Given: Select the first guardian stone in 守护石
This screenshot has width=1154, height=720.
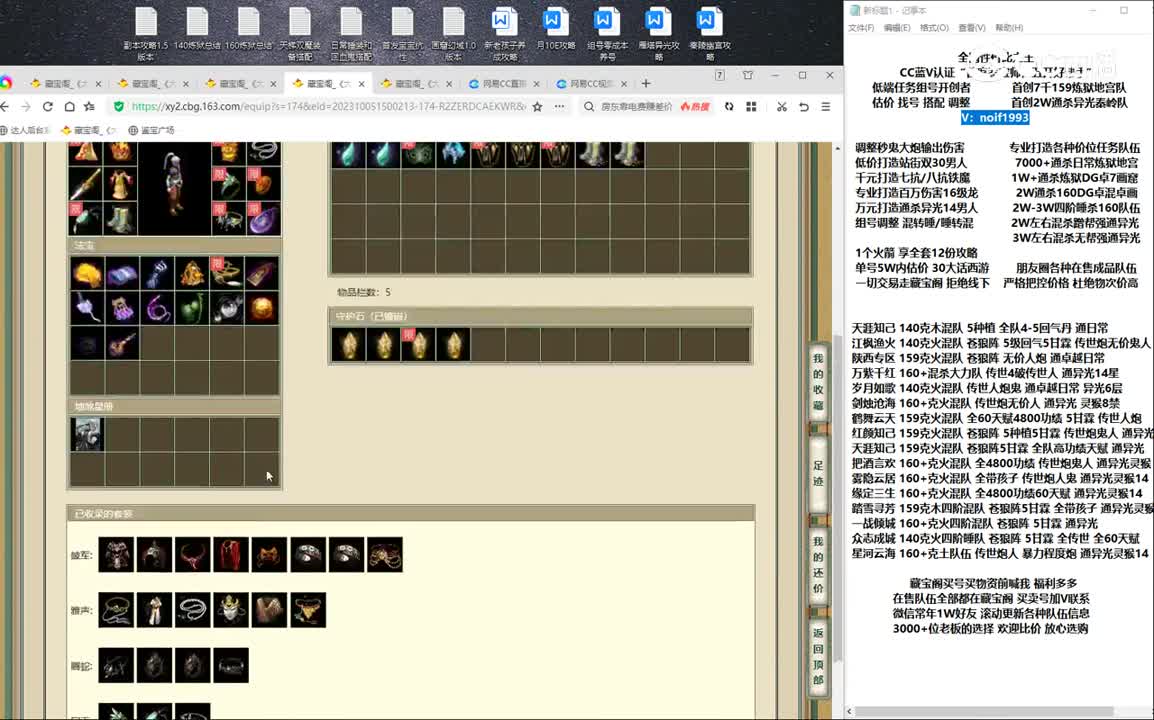Looking at the screenshot, I should (349, 345).
